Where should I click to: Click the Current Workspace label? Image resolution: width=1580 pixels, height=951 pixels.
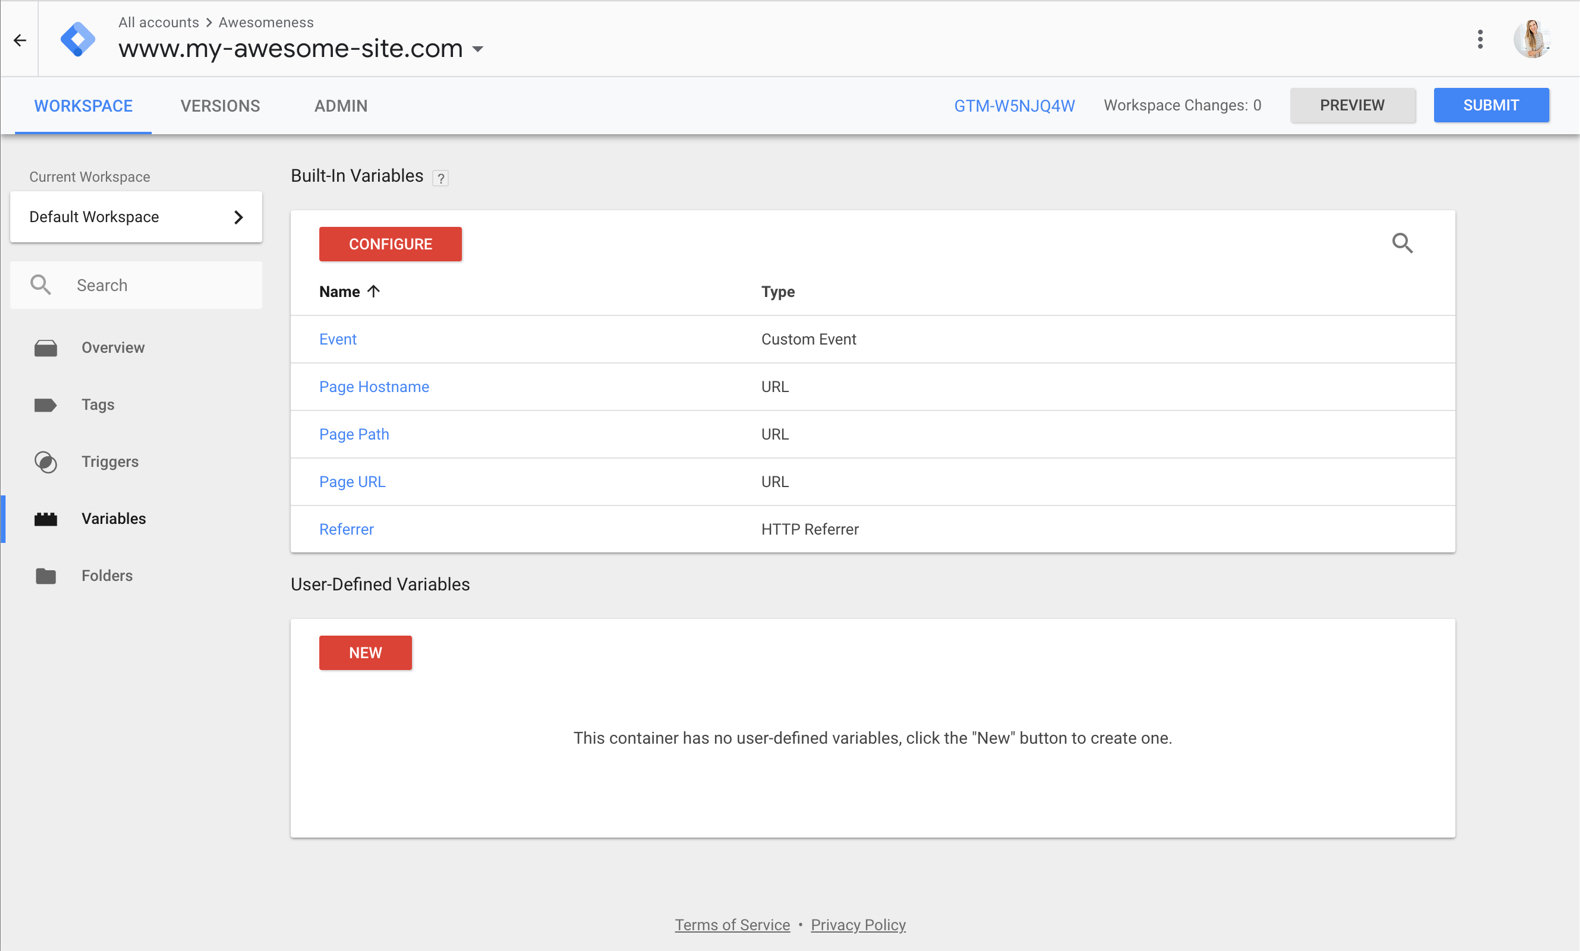coord(90,177)
